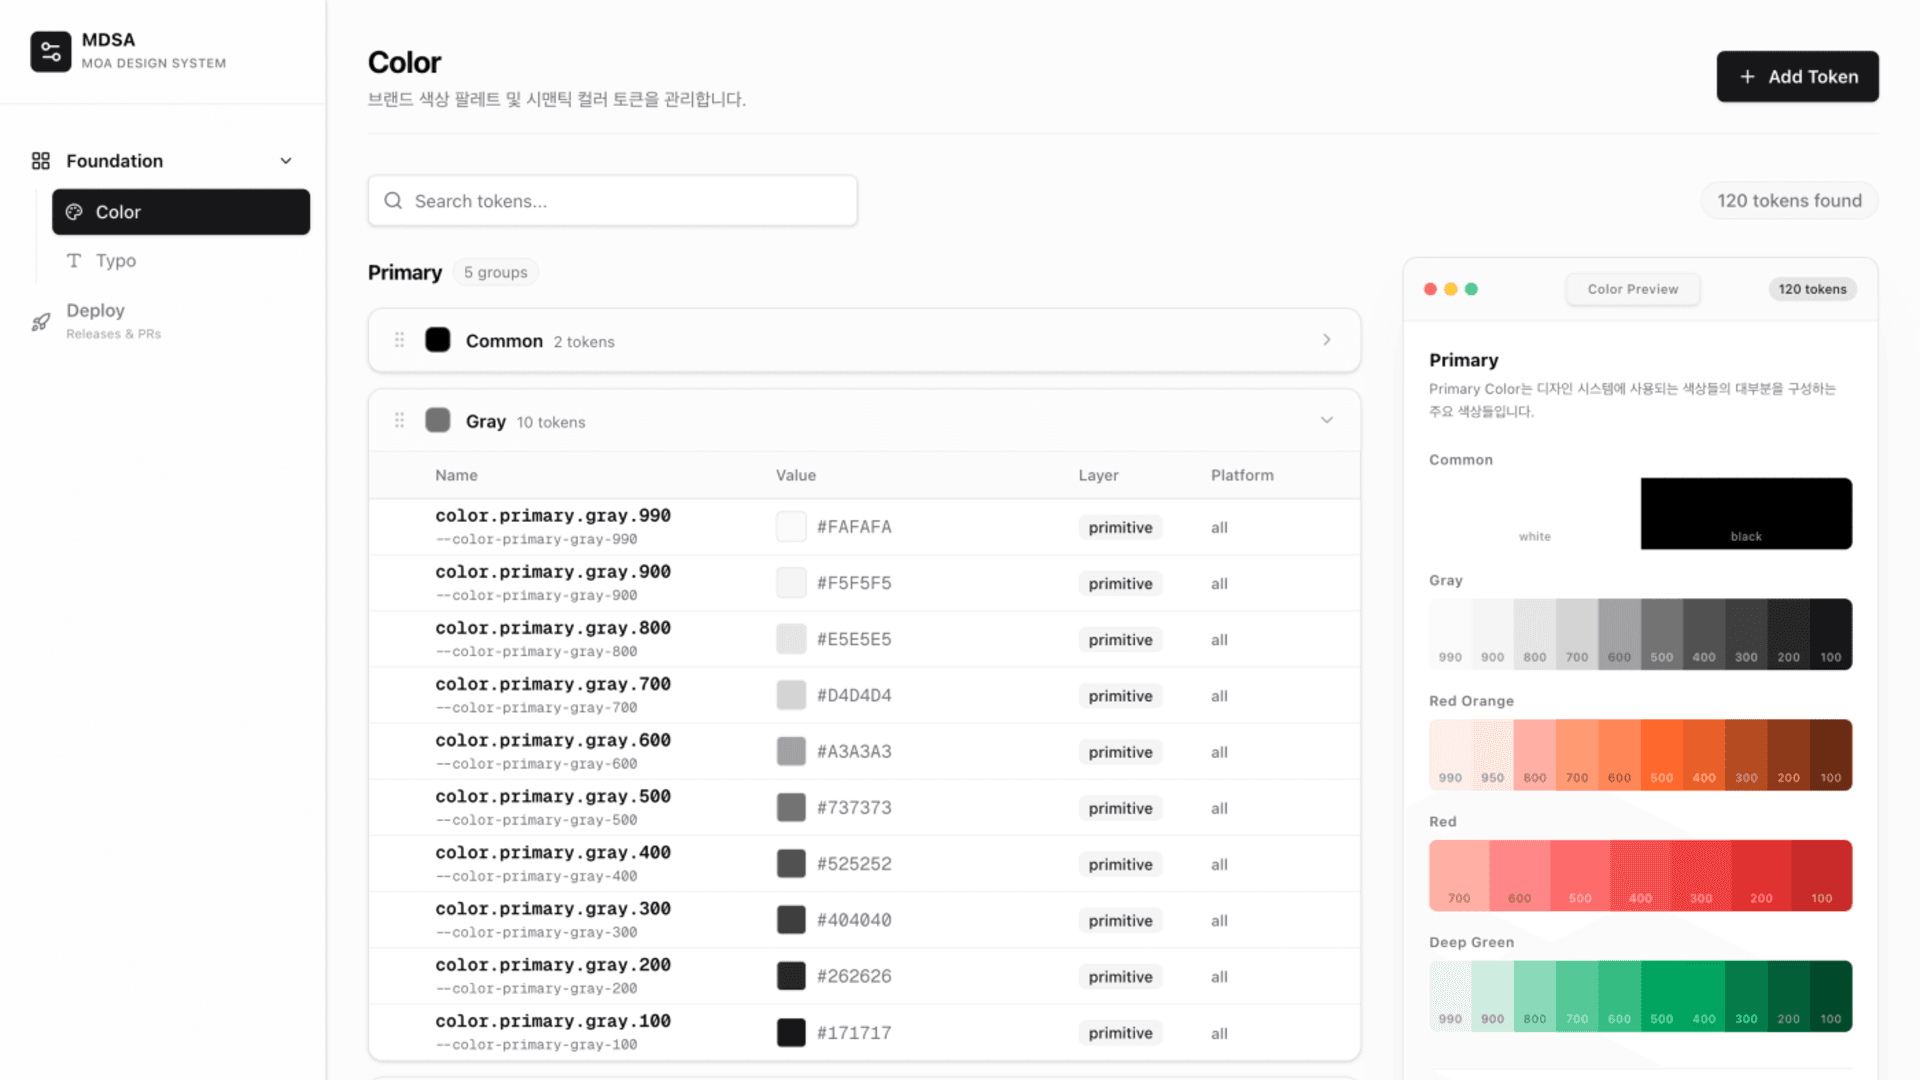The image size is (1920, 1080).
Task: Click the primitive tag for gray.990
Action: click(x=1120, y=527)
